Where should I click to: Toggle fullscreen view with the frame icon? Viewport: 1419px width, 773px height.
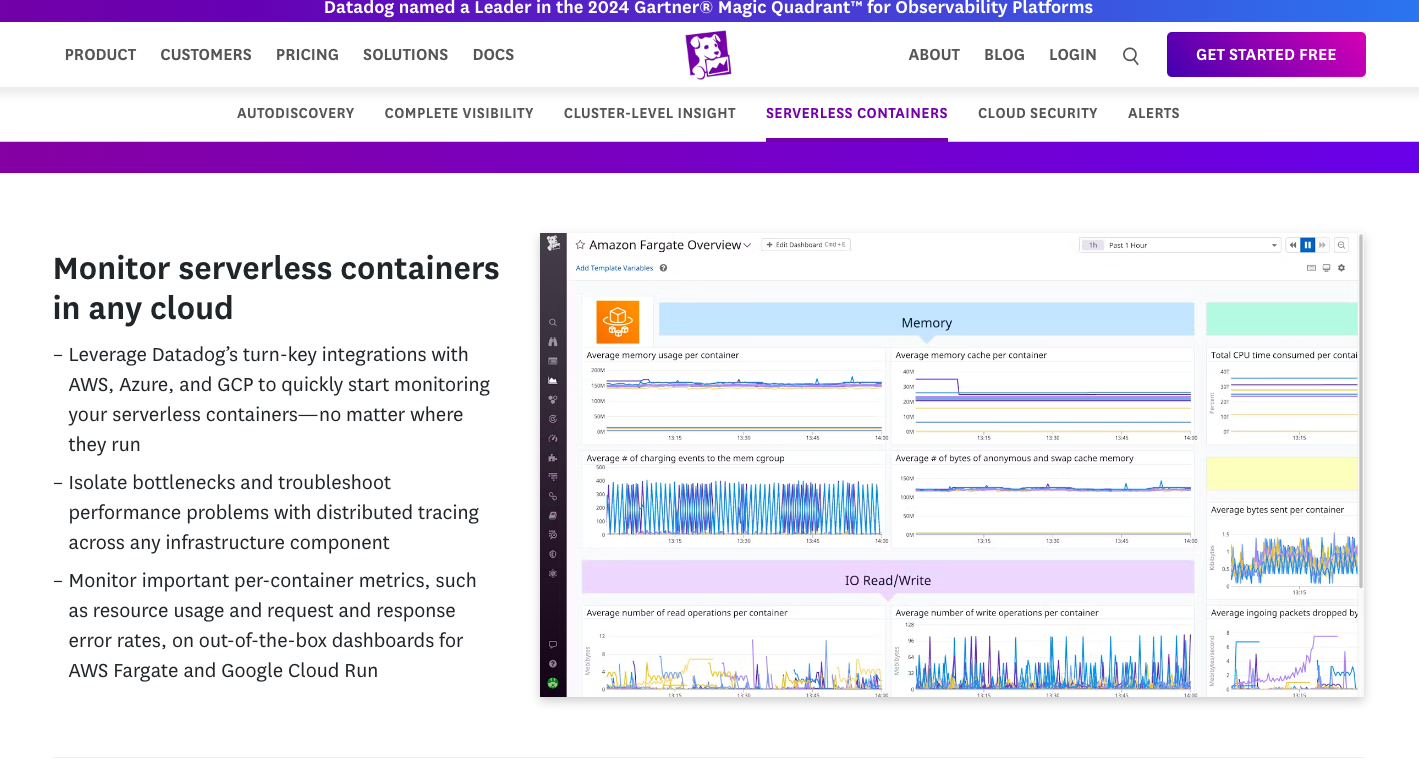(x=1313, y=268)
